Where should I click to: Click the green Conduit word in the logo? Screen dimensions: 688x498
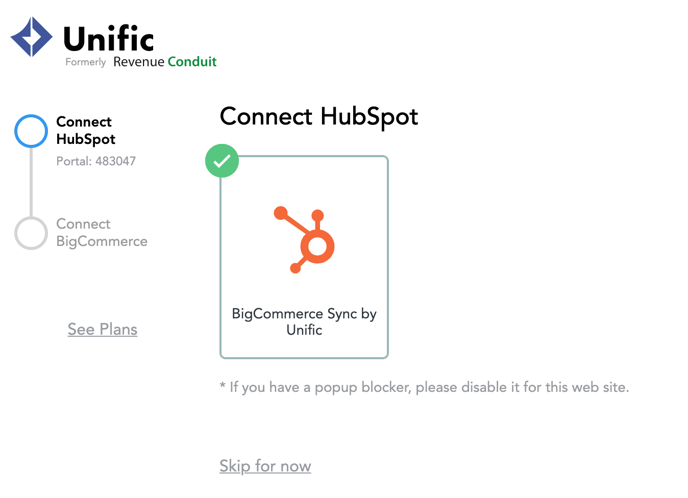click(x=192, y=61)
